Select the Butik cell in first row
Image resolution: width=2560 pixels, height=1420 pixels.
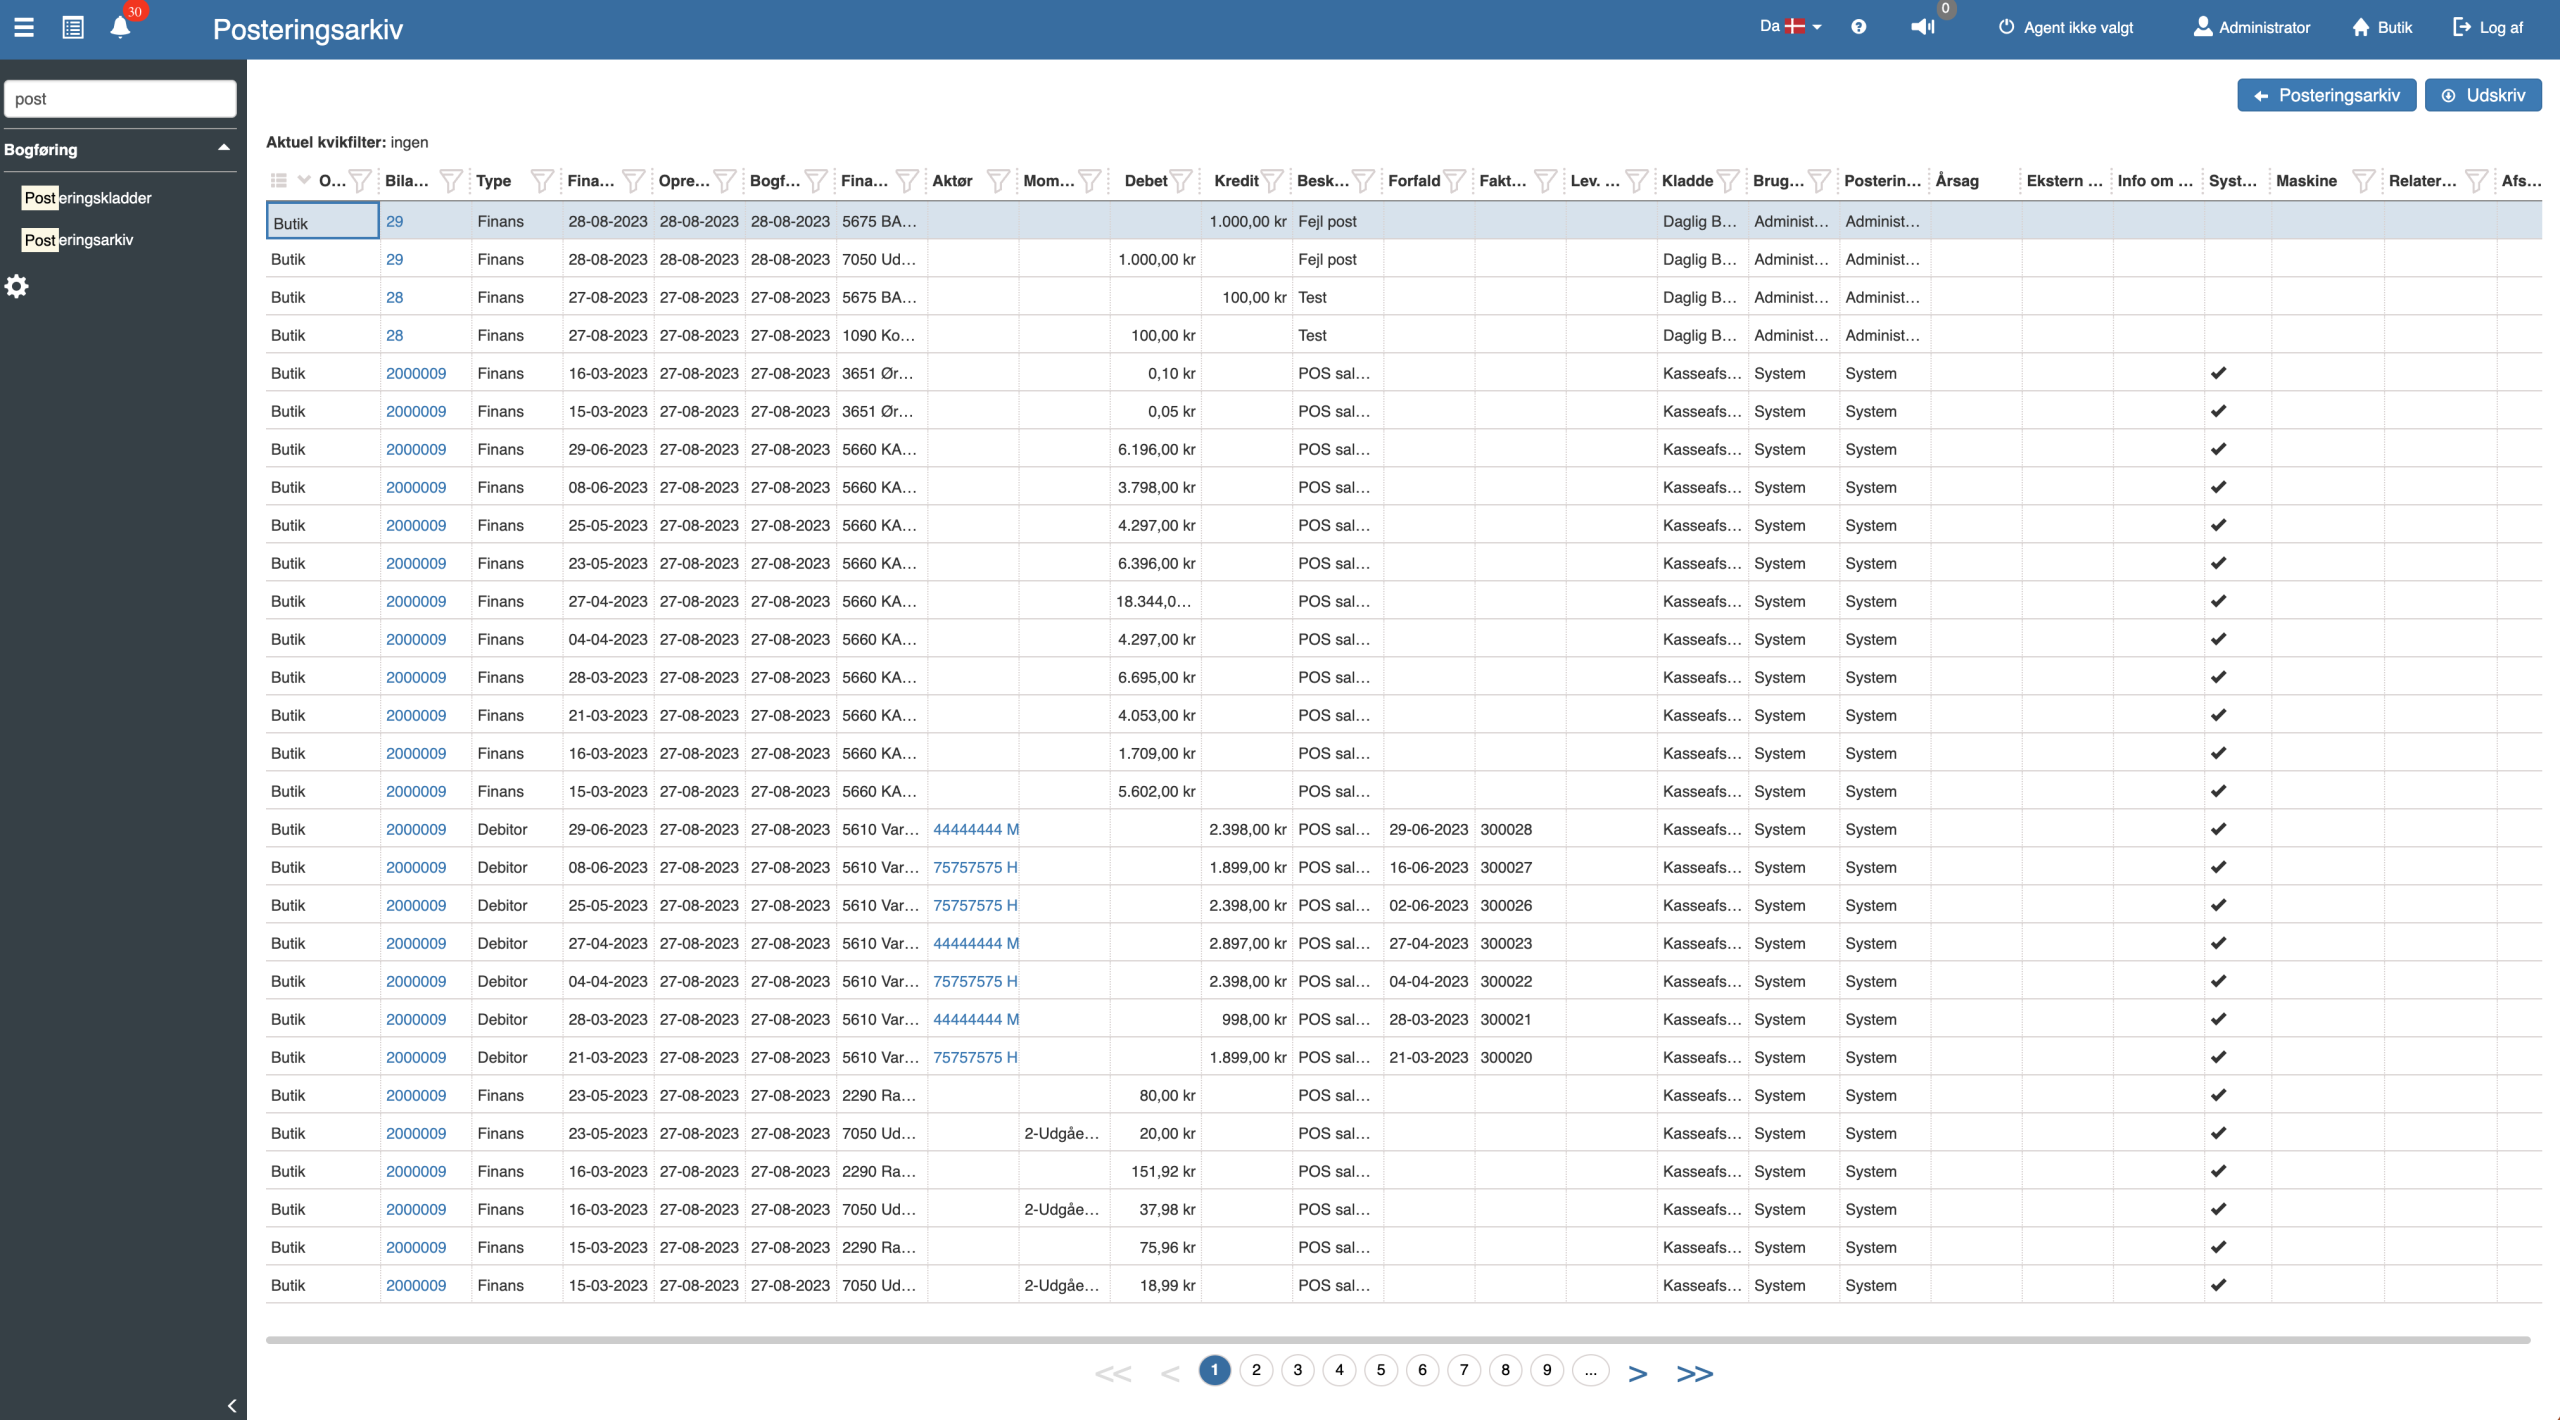(322, 221)
